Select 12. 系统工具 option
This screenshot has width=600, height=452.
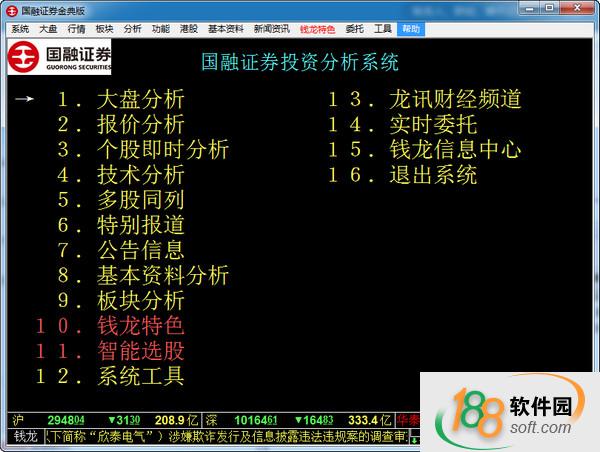[x=110, y=376]
